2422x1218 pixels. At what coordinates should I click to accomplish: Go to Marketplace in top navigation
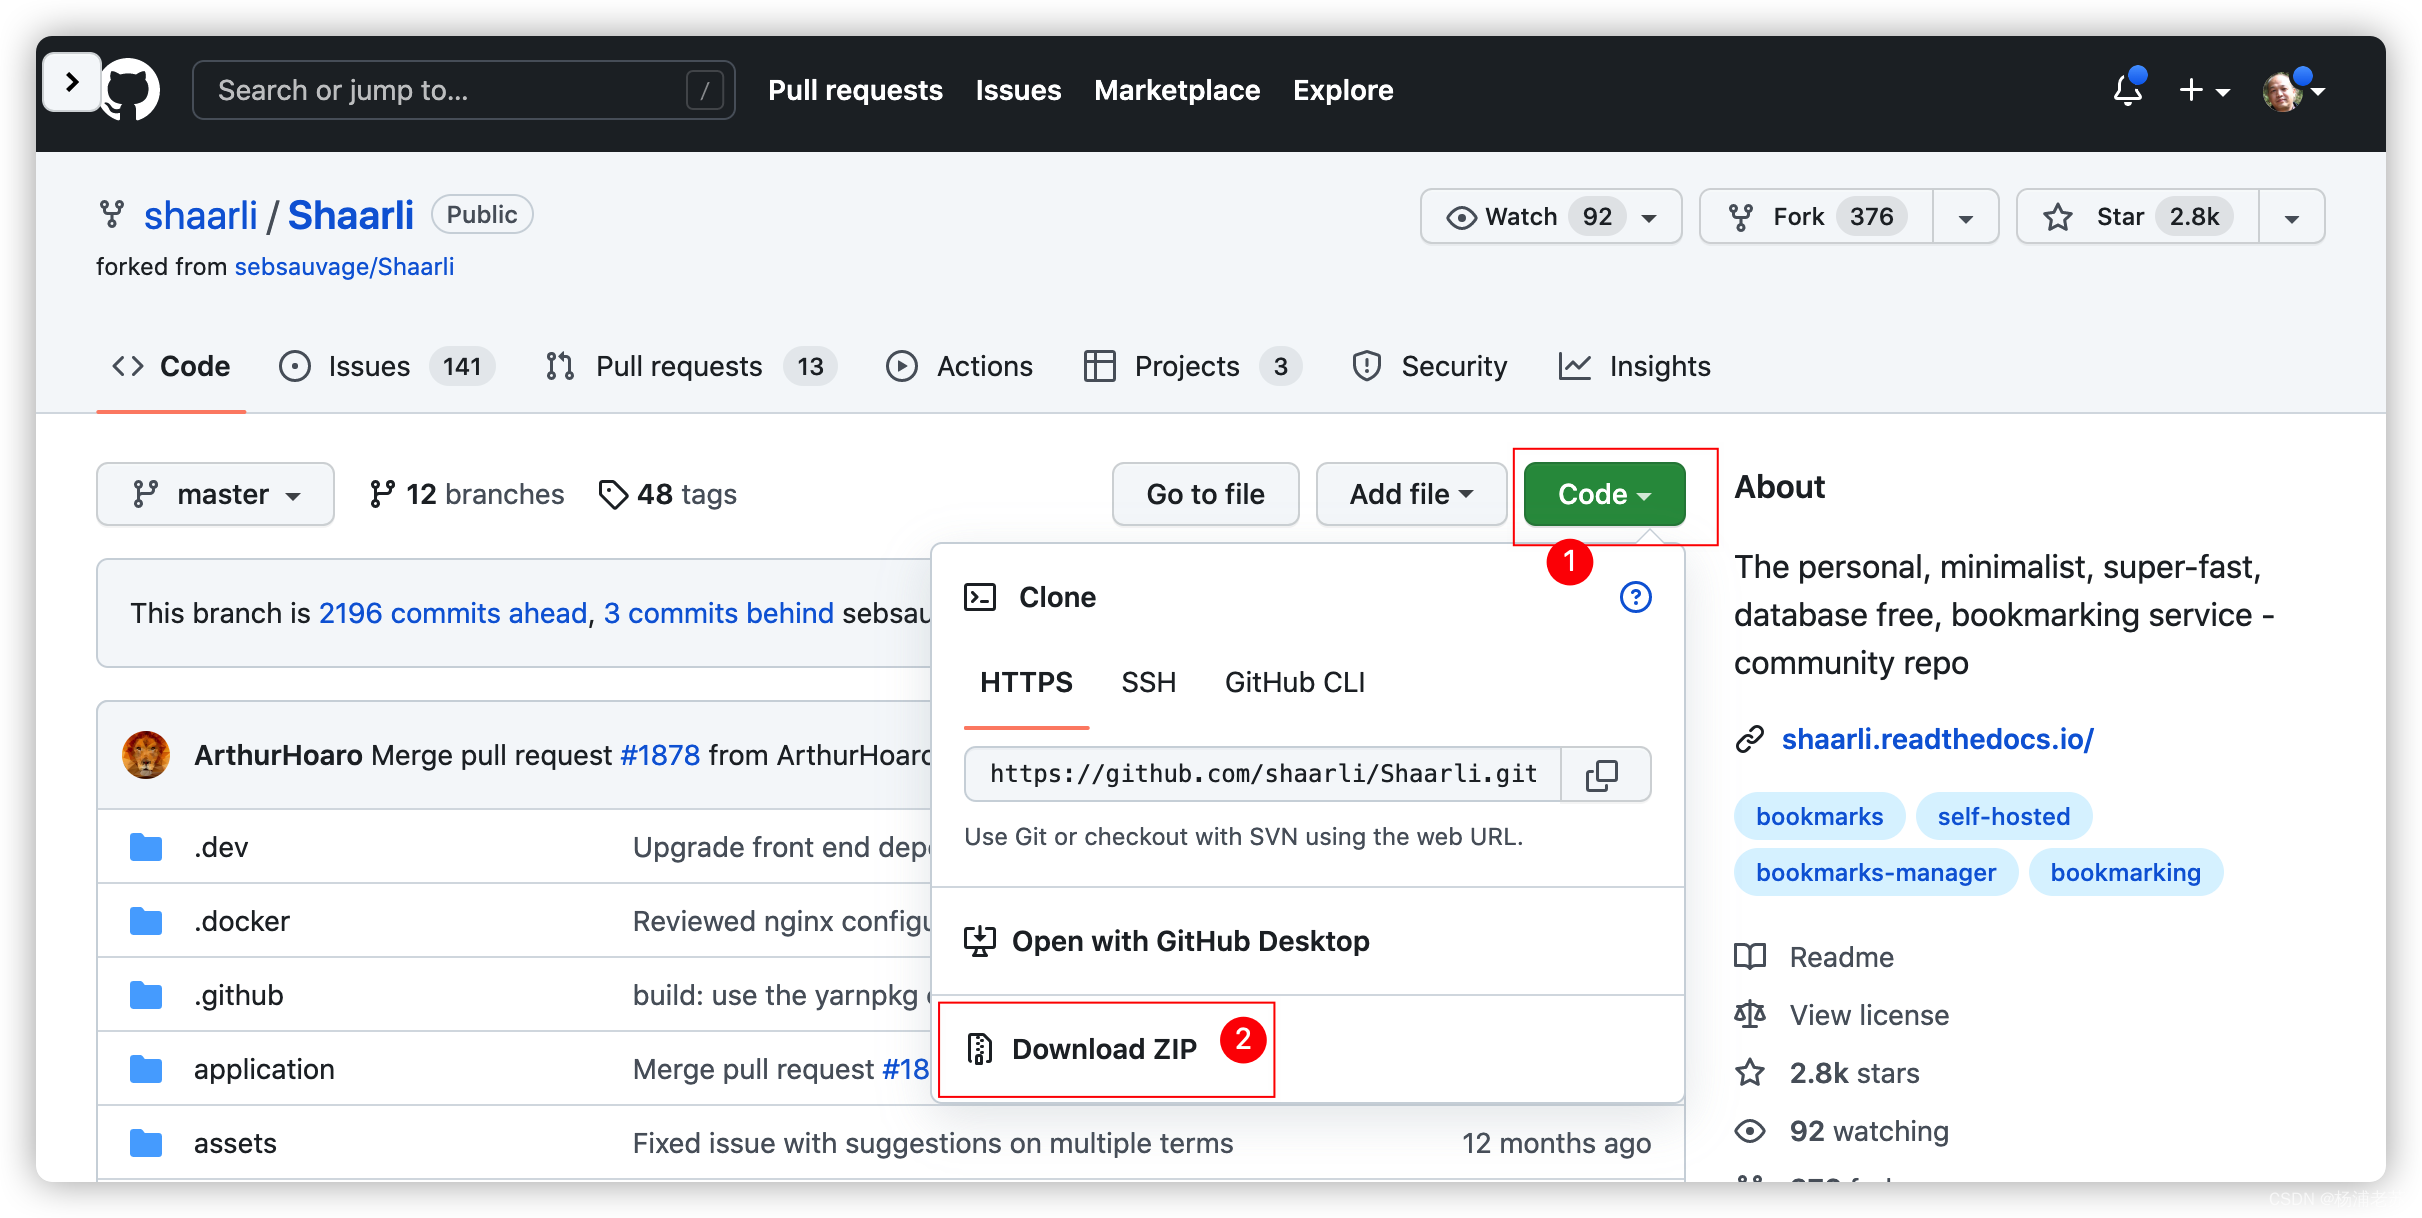[1177, 90]
